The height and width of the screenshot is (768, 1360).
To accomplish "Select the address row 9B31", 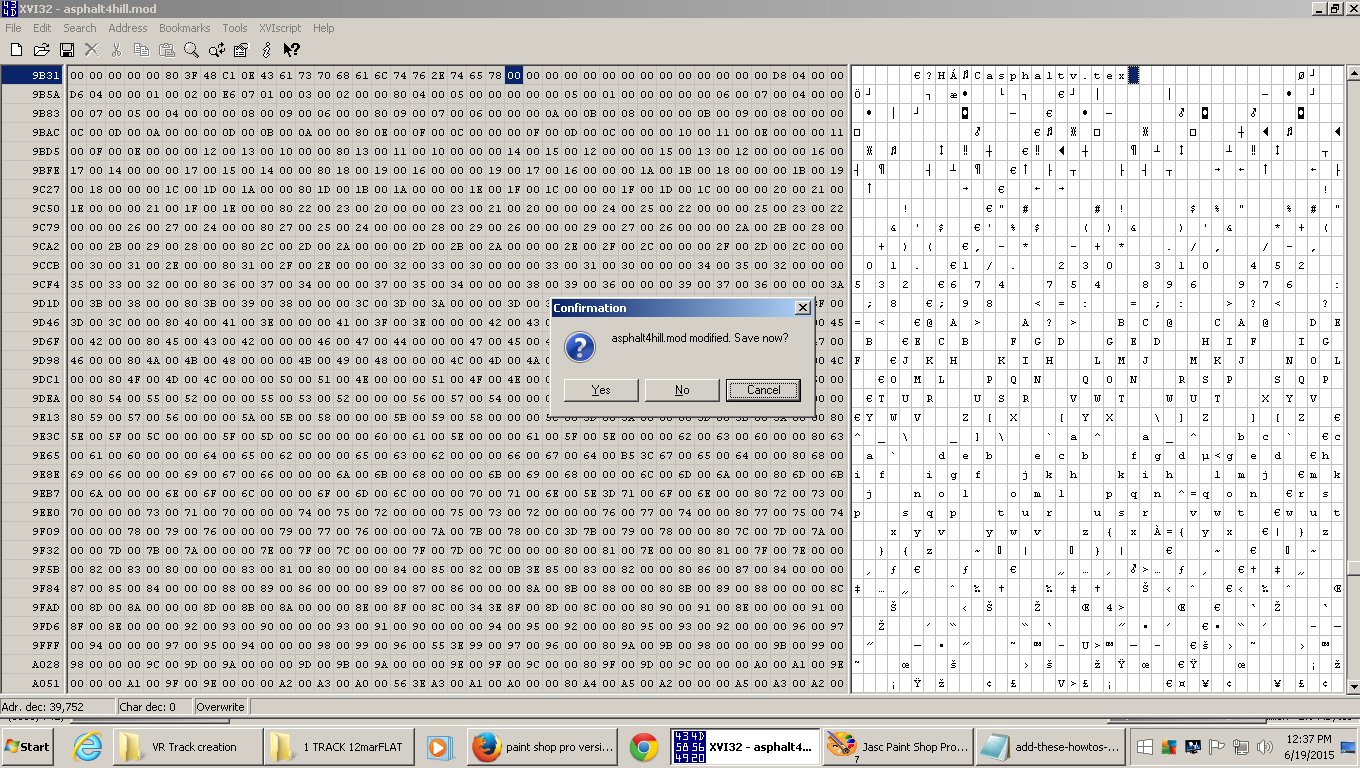I will [33, 75].
